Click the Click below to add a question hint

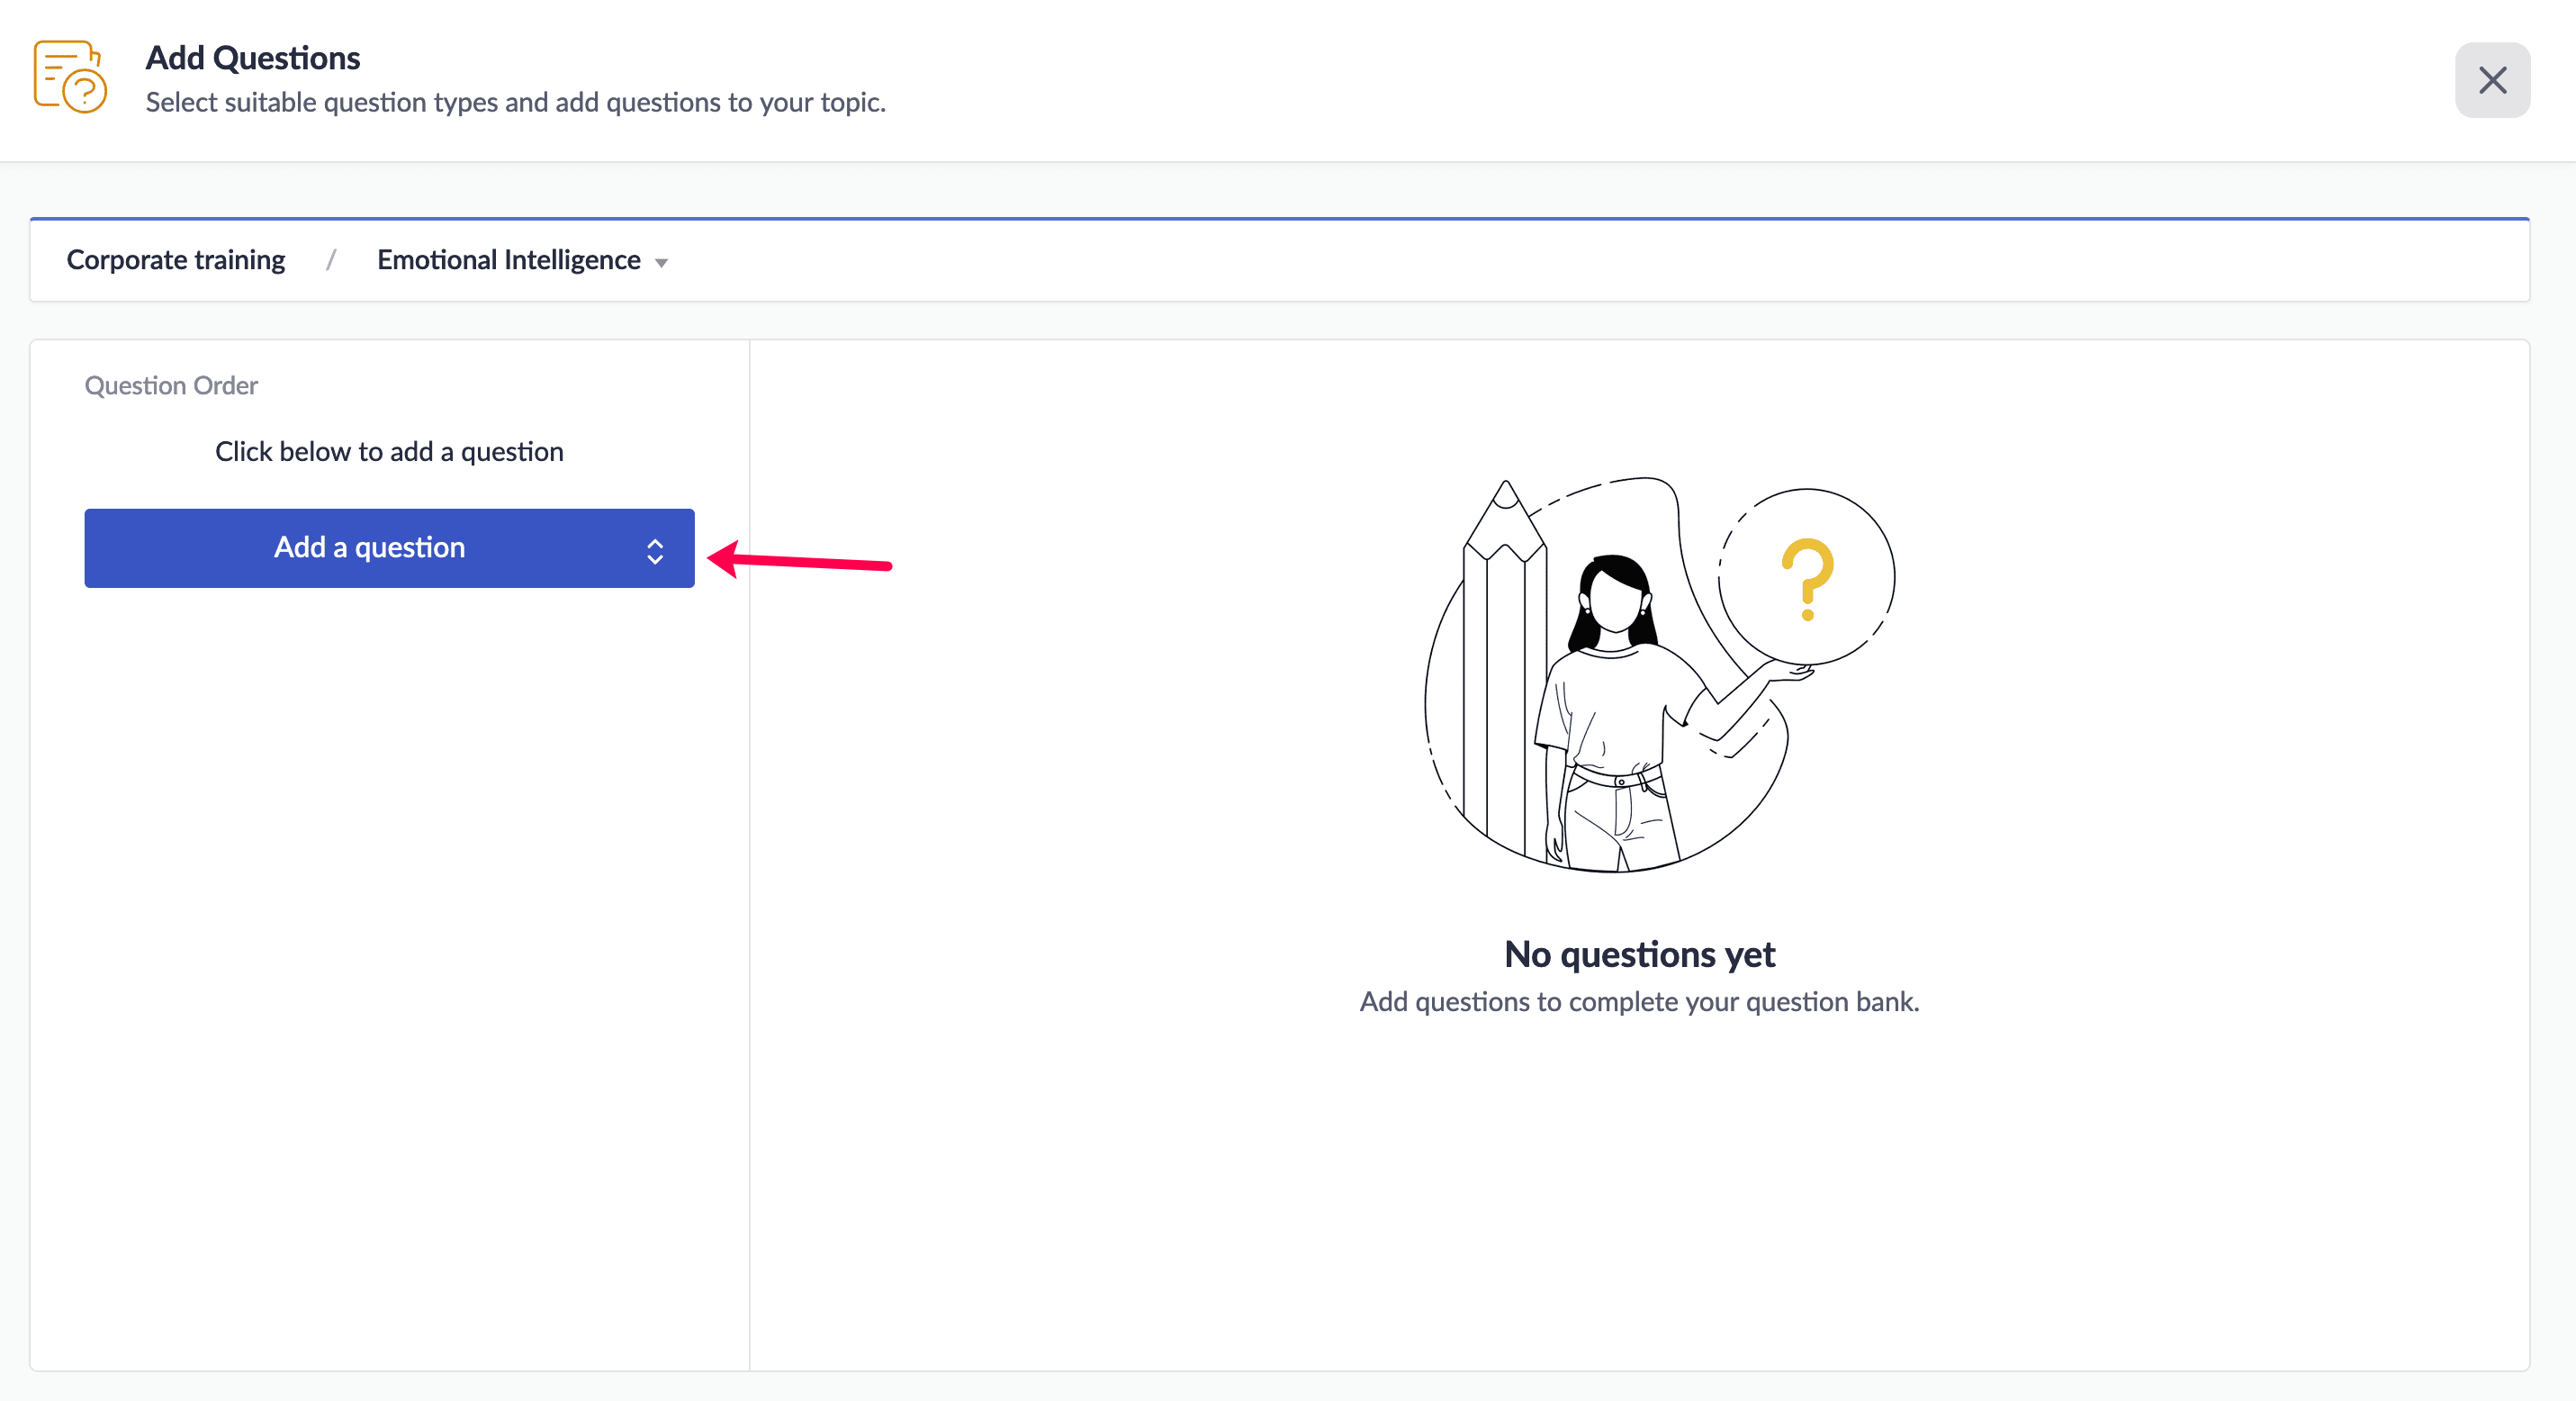389,452
